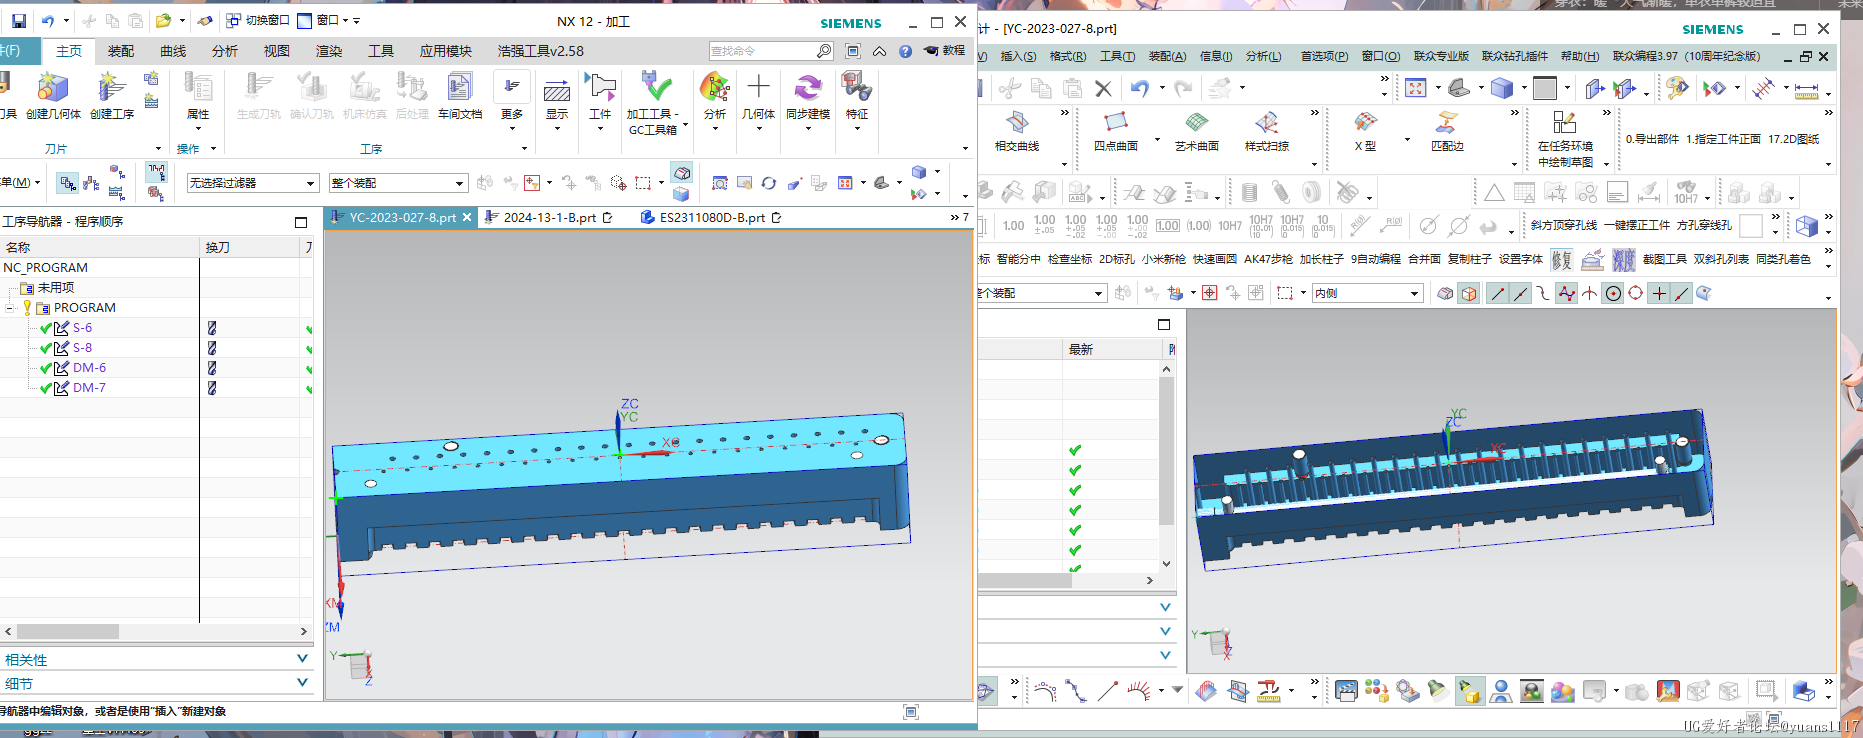This screenshot has width=1863, height=738.
Task: Click Create Geometry (创建几何体) icon
Action: 53,88
